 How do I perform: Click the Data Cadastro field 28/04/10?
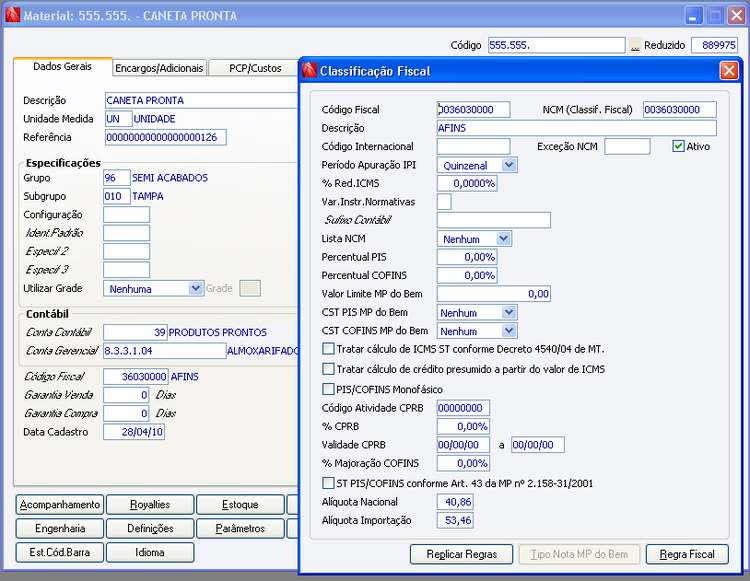(x=134, y=432)
